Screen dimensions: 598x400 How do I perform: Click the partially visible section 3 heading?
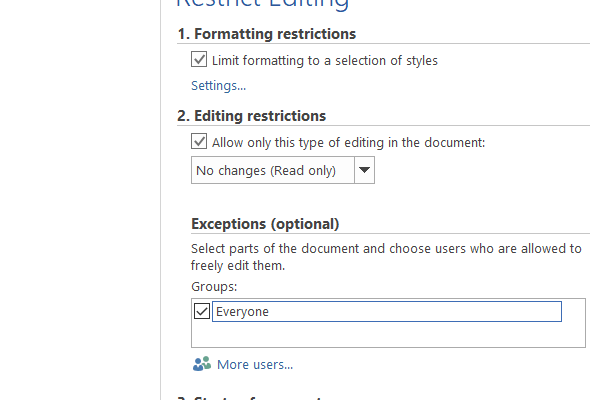point(250,397)
